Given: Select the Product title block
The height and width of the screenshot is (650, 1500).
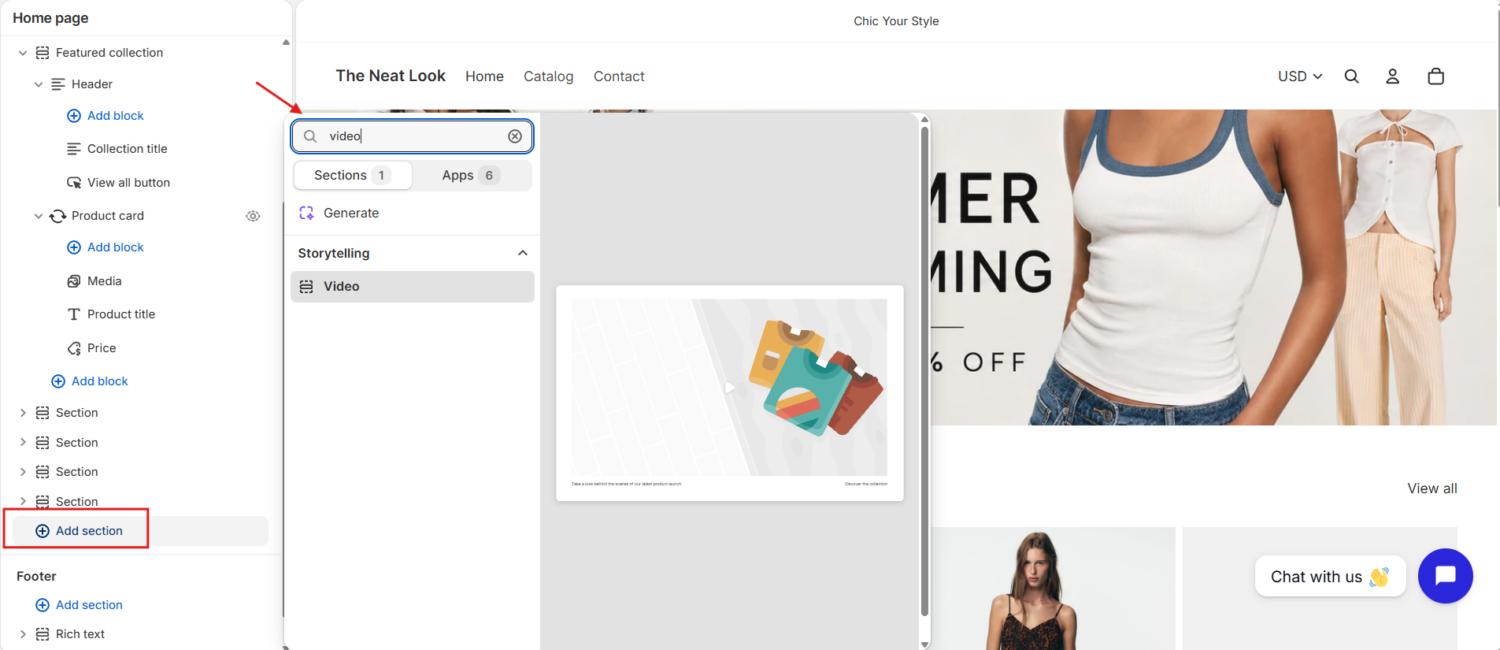Looking at the screenshot, I should pyautogui.click(x=121, y=314).
